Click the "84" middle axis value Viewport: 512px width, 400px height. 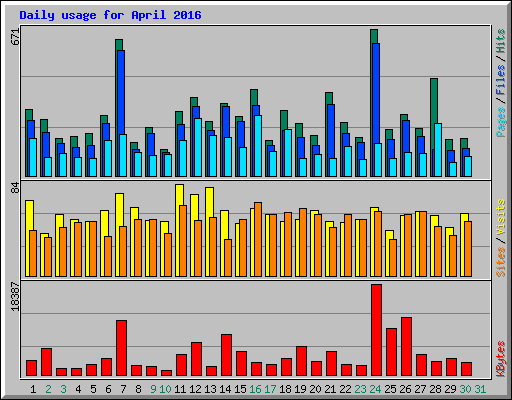[x=15, y=188]
